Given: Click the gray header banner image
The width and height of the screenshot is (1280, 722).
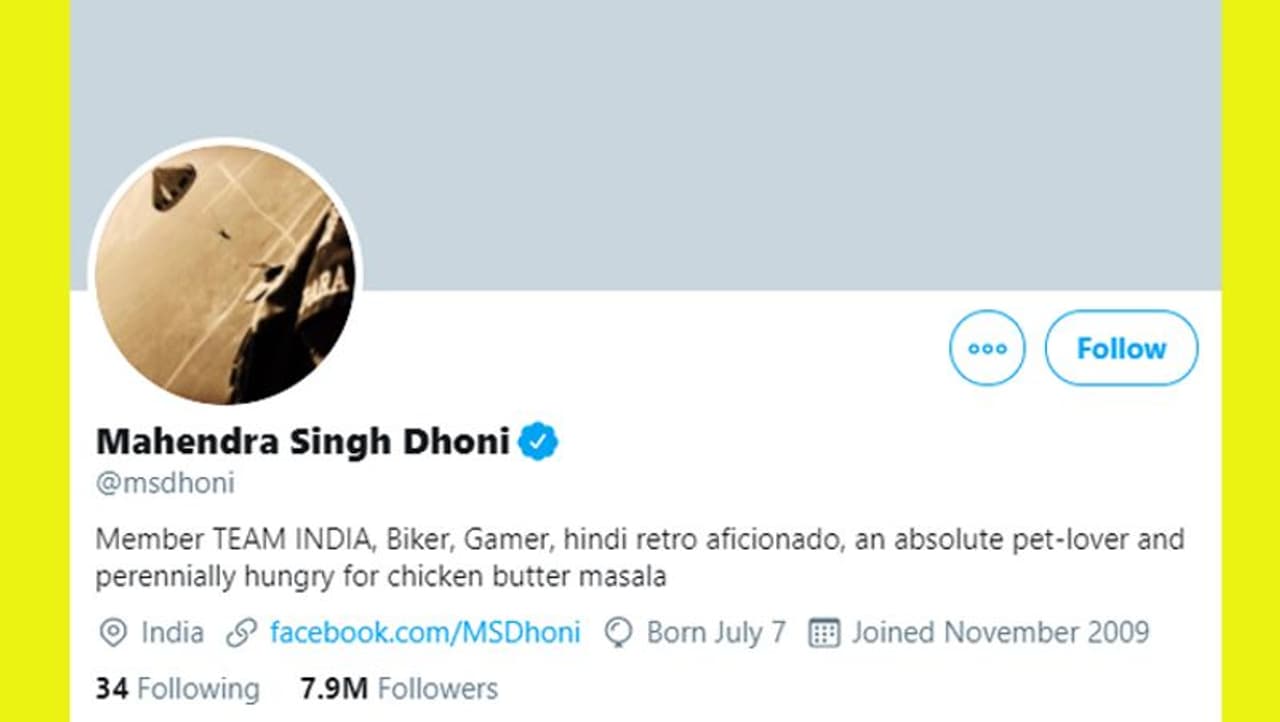Looking at the screenshot, I should pyautogui.click(x=700, y=140).
